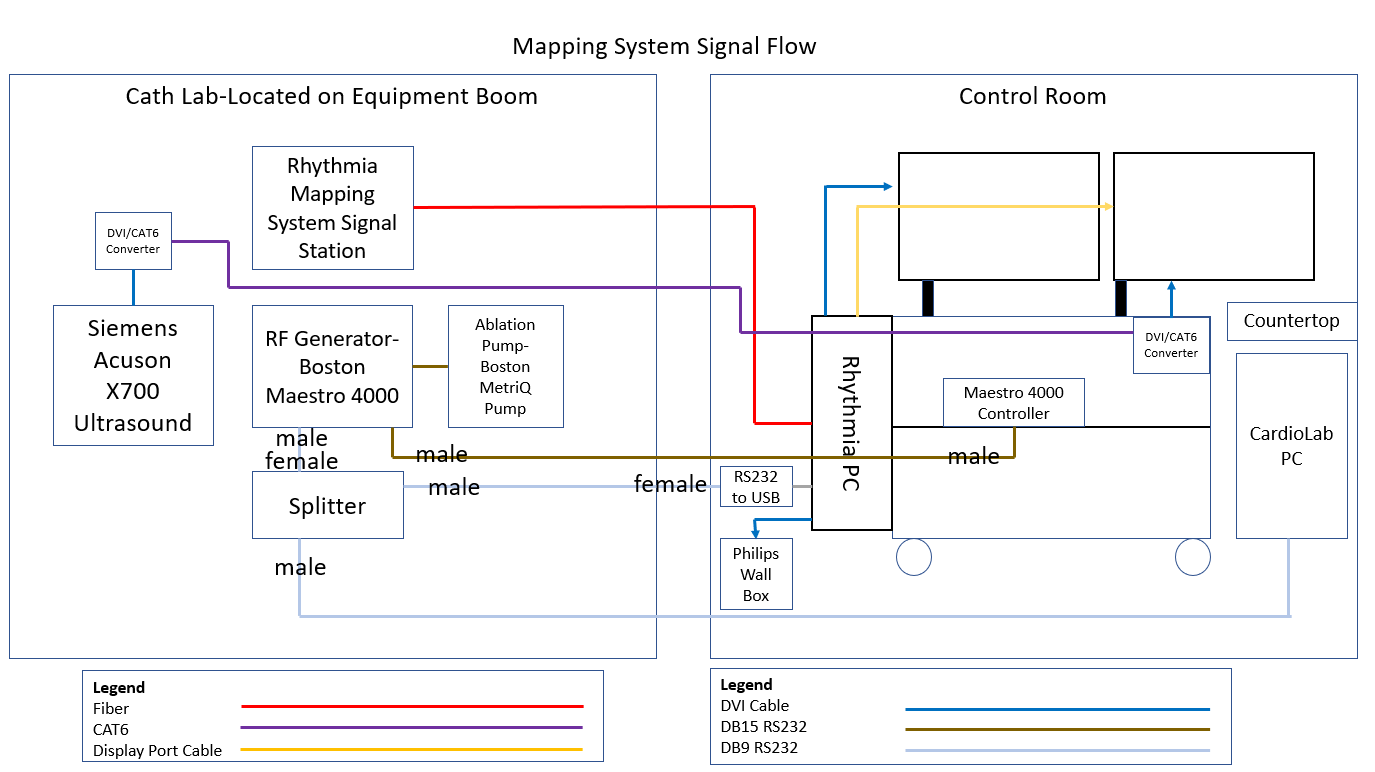Click the Rhythmia Mapping System Signal Station block

(x=332, y=206)
